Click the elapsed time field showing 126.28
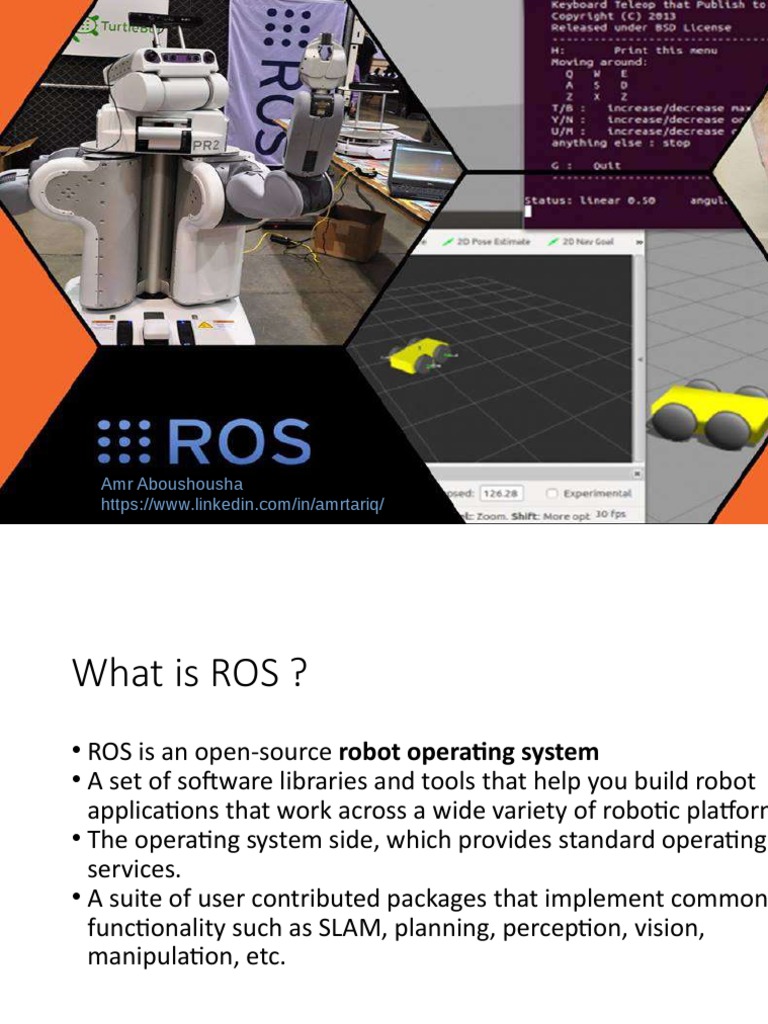 (501, 493)
